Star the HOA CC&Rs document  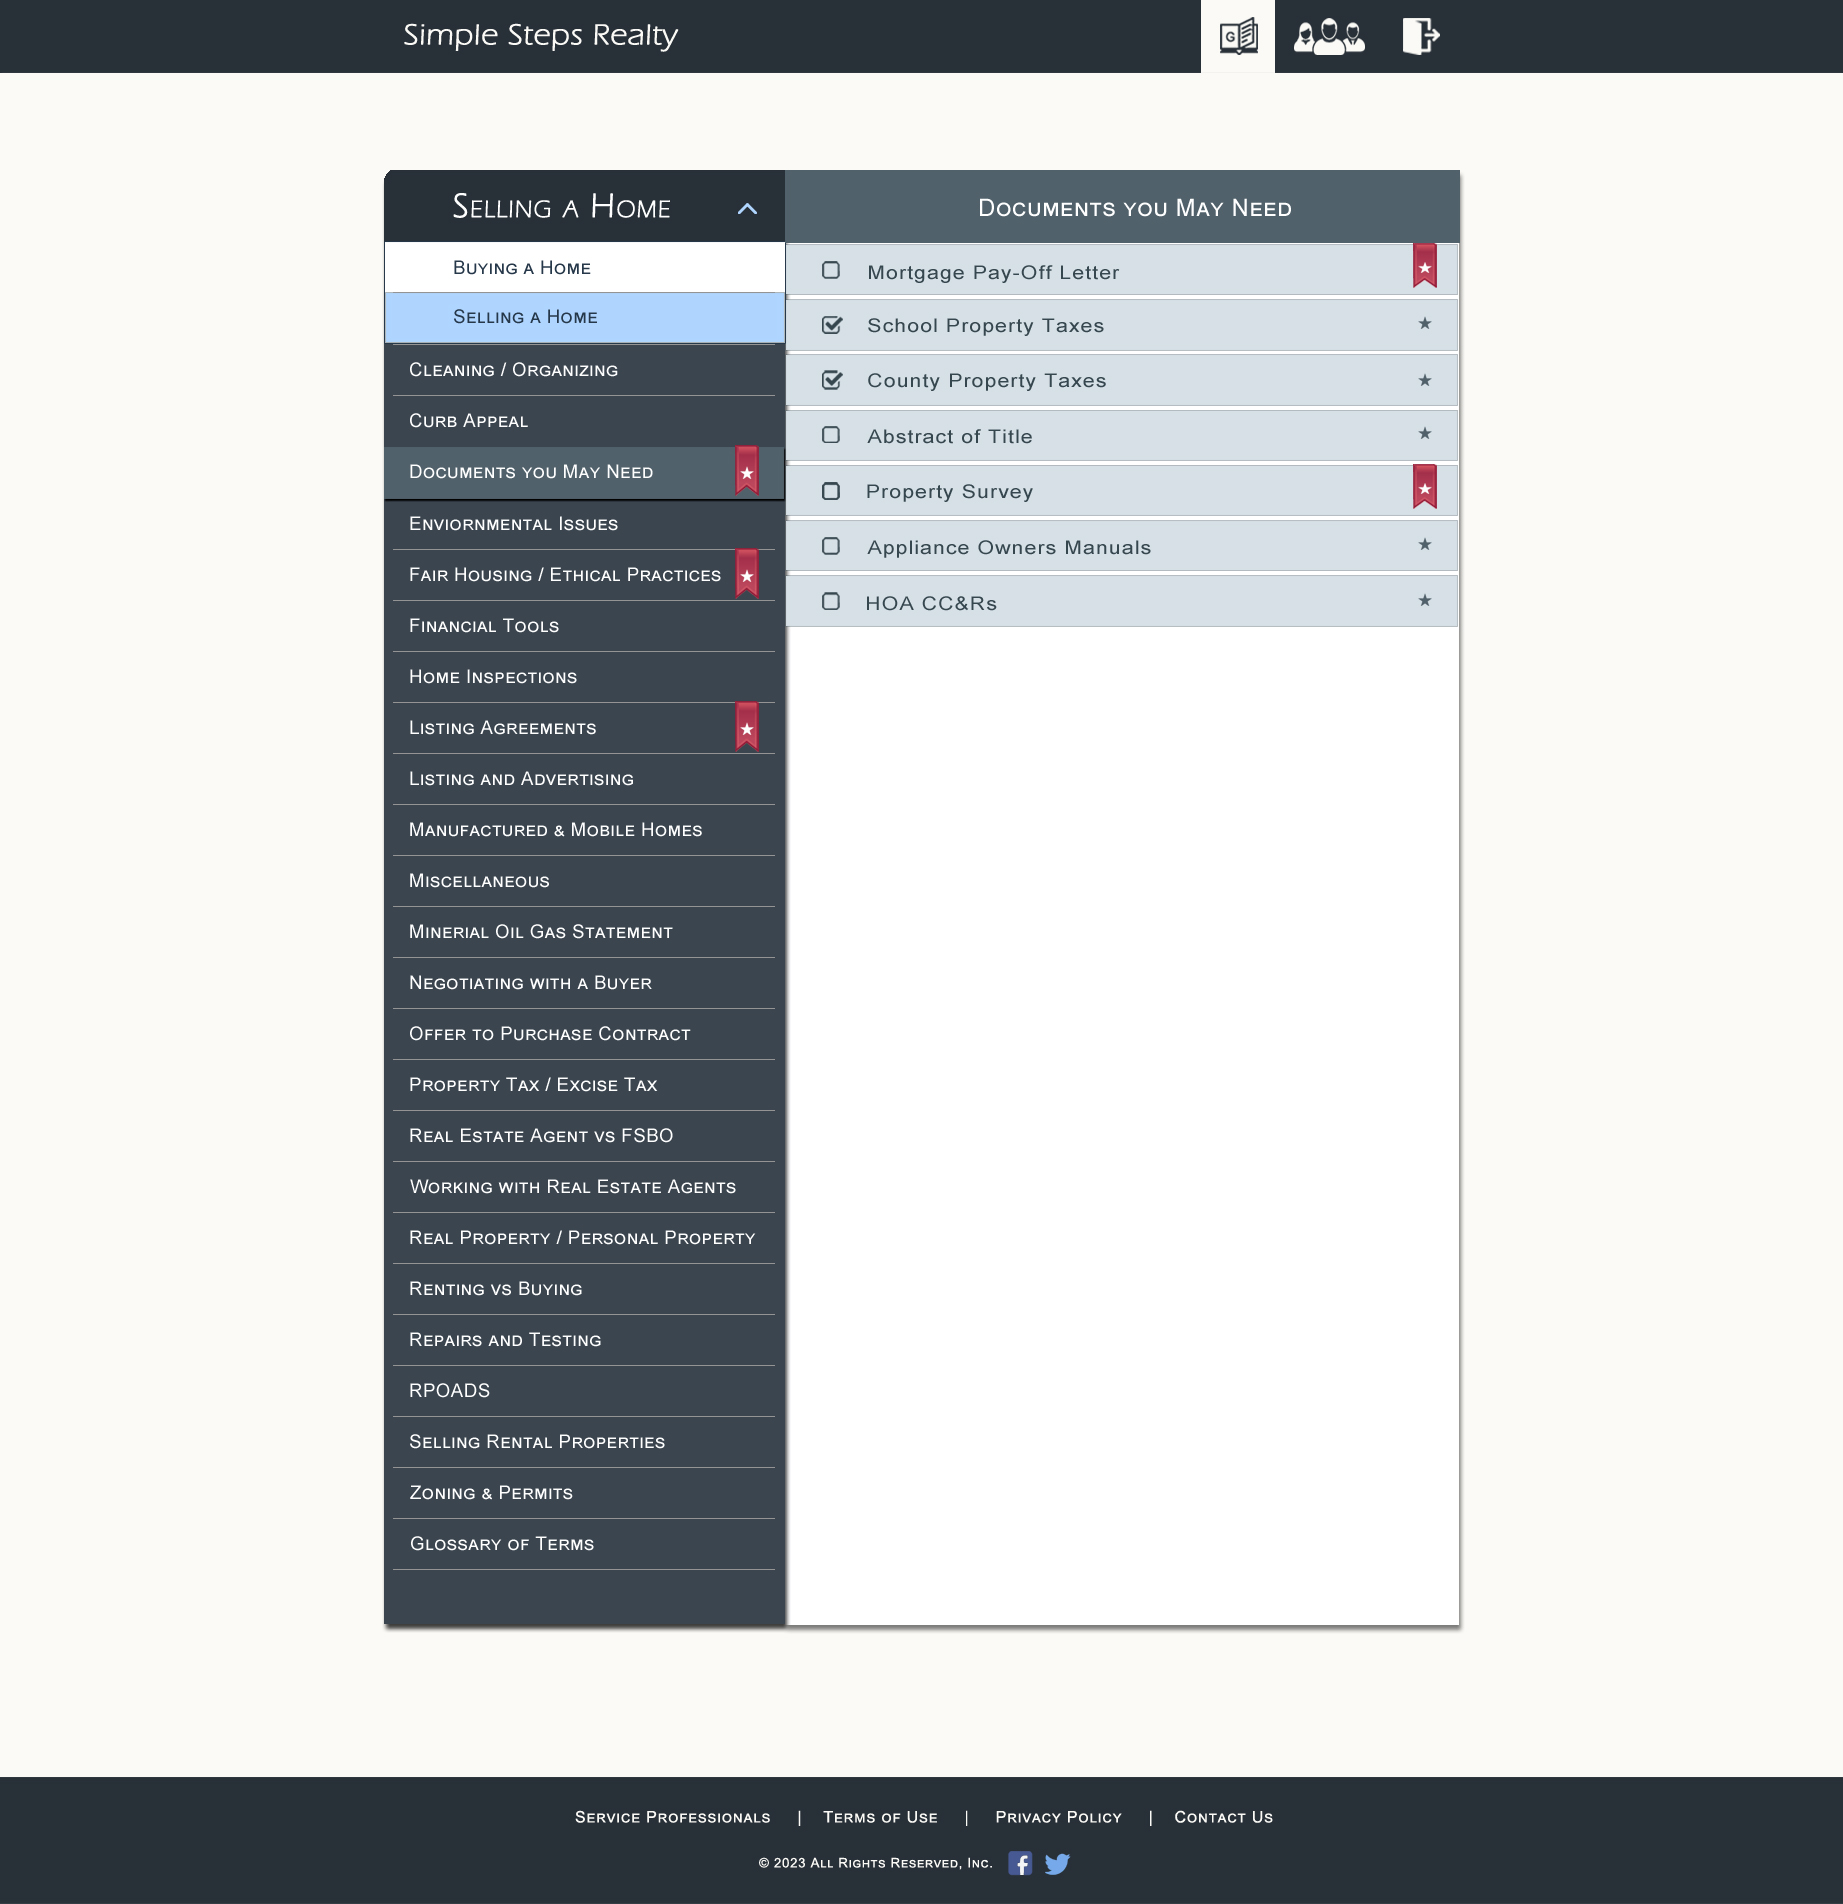[x=1424, y=601]
